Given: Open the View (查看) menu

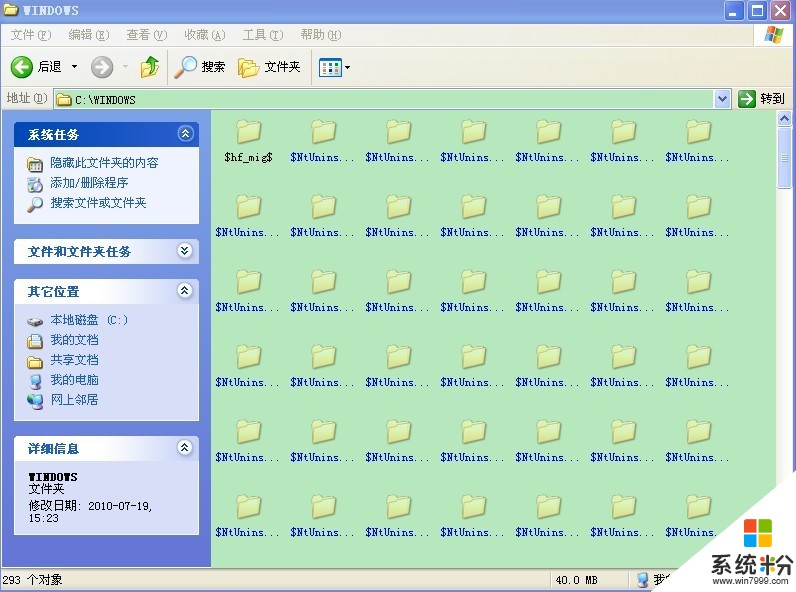Looking at the screenshot, I should [147, 35].
